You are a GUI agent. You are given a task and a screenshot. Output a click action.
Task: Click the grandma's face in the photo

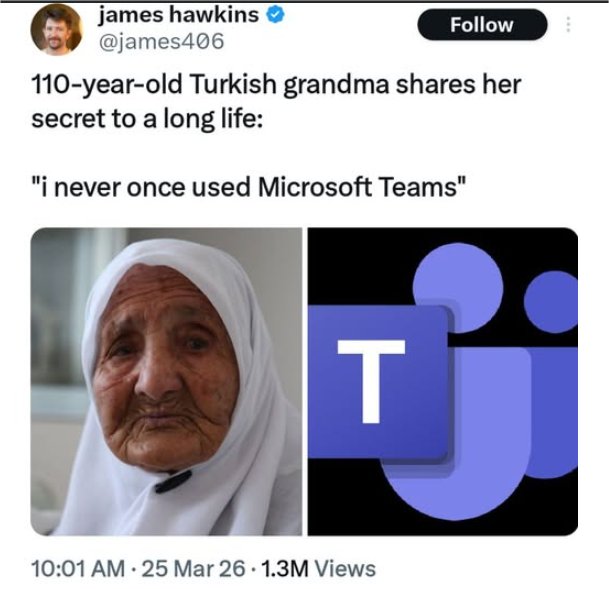[165, 369]
